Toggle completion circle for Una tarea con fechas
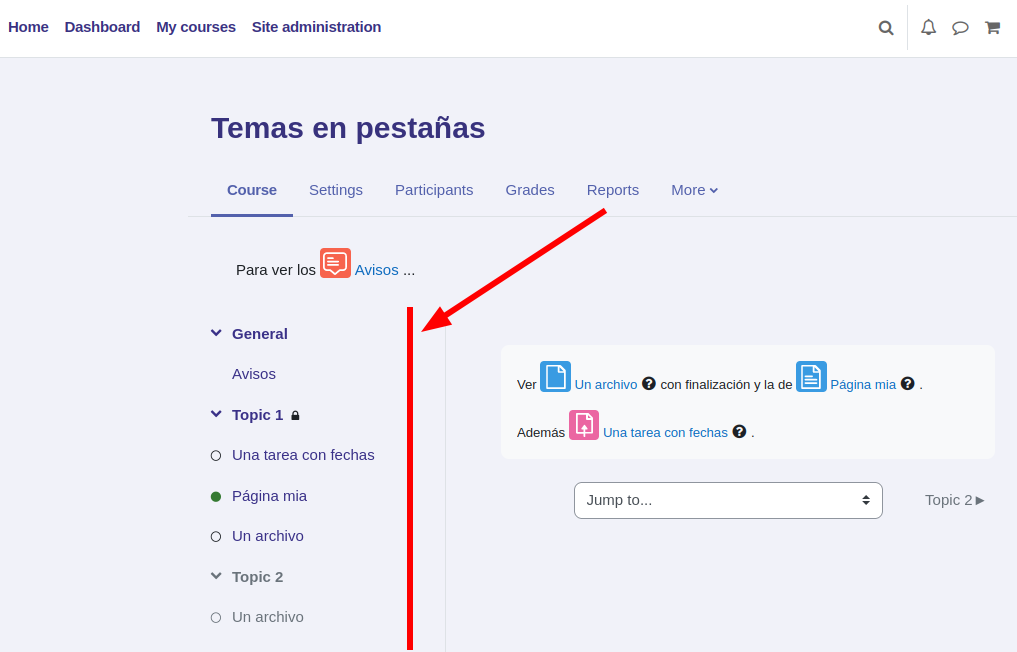Viewport: 1017px width, 652px height. click(216, 455)
